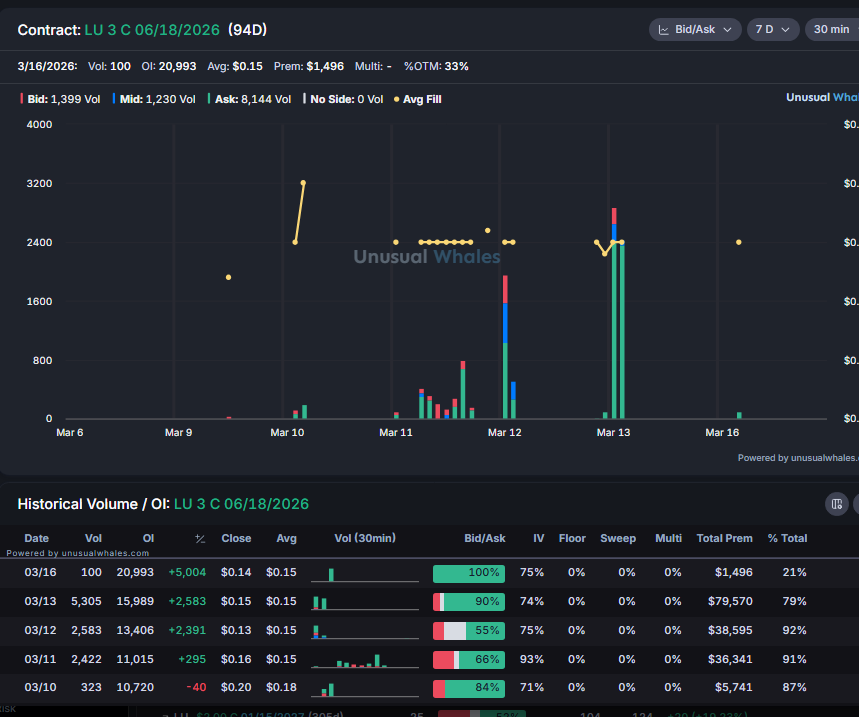Click the -40 OI change value
The height and width of the screenshot is (717, 859).
(x=196, y=687)
